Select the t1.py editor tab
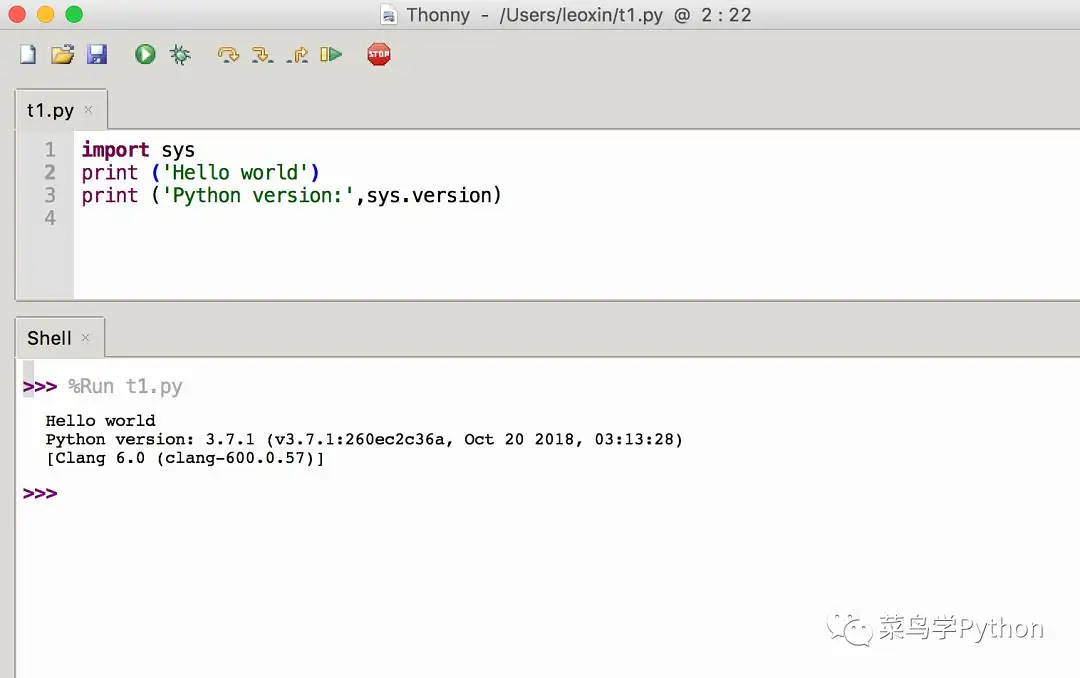The image size is (1080, 678). click(x=50, y=110)
